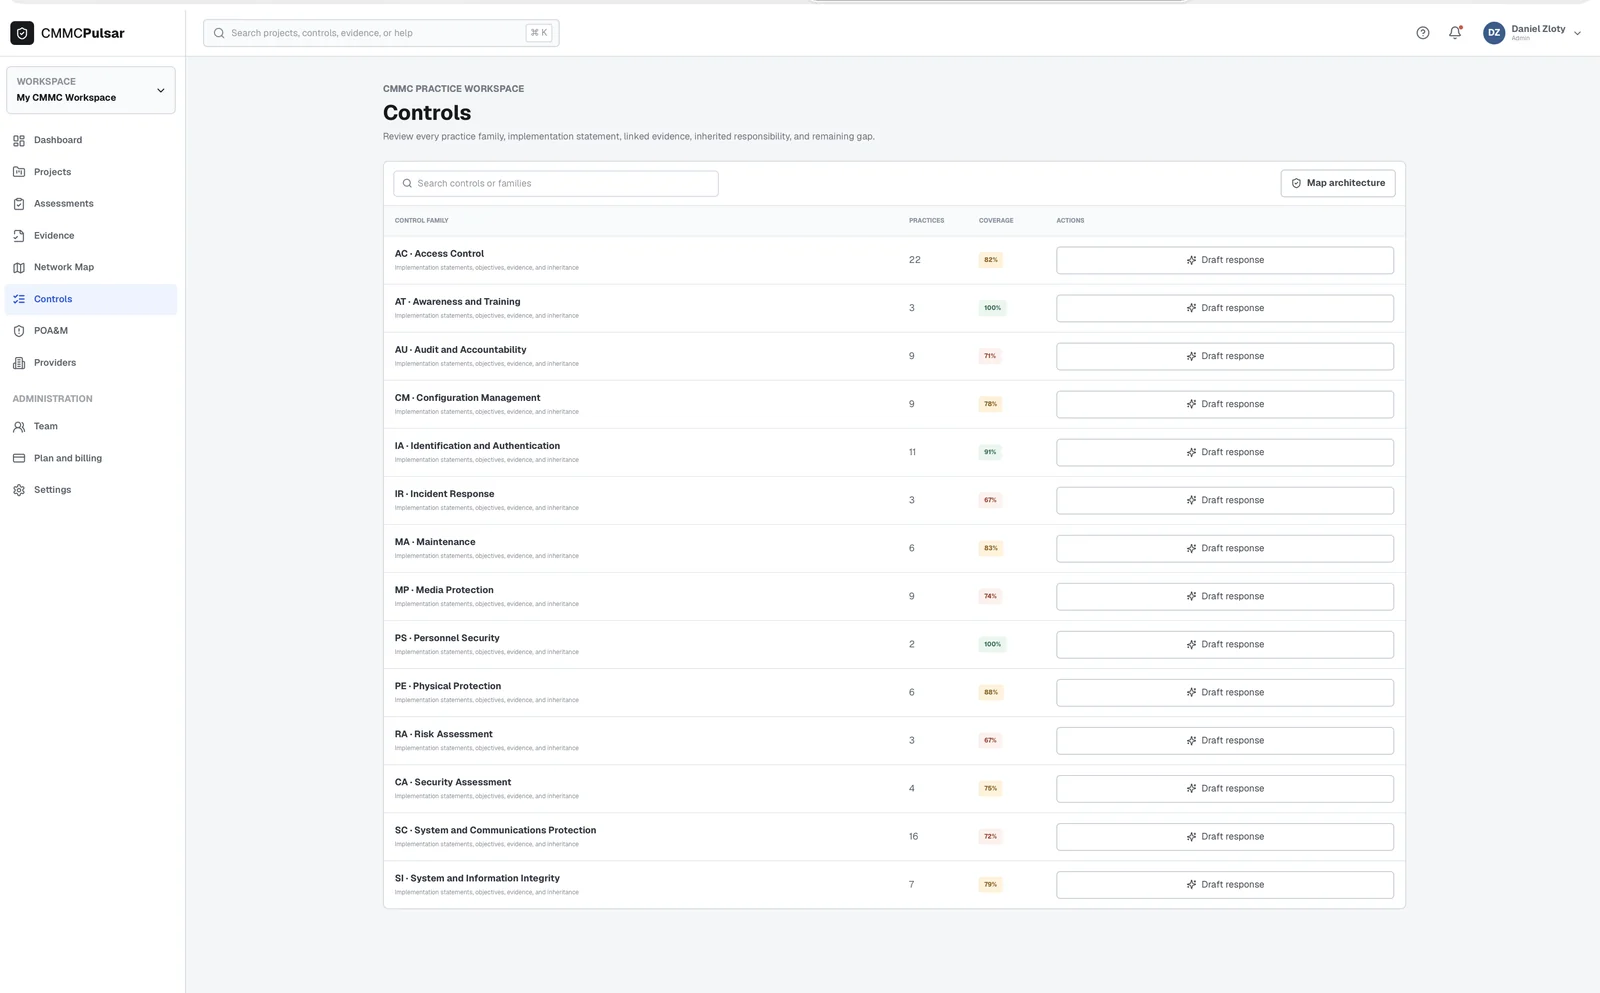Draft response for SI System and Information Integrity
Screen dimensions: 1600x993
coord(1225,885)
